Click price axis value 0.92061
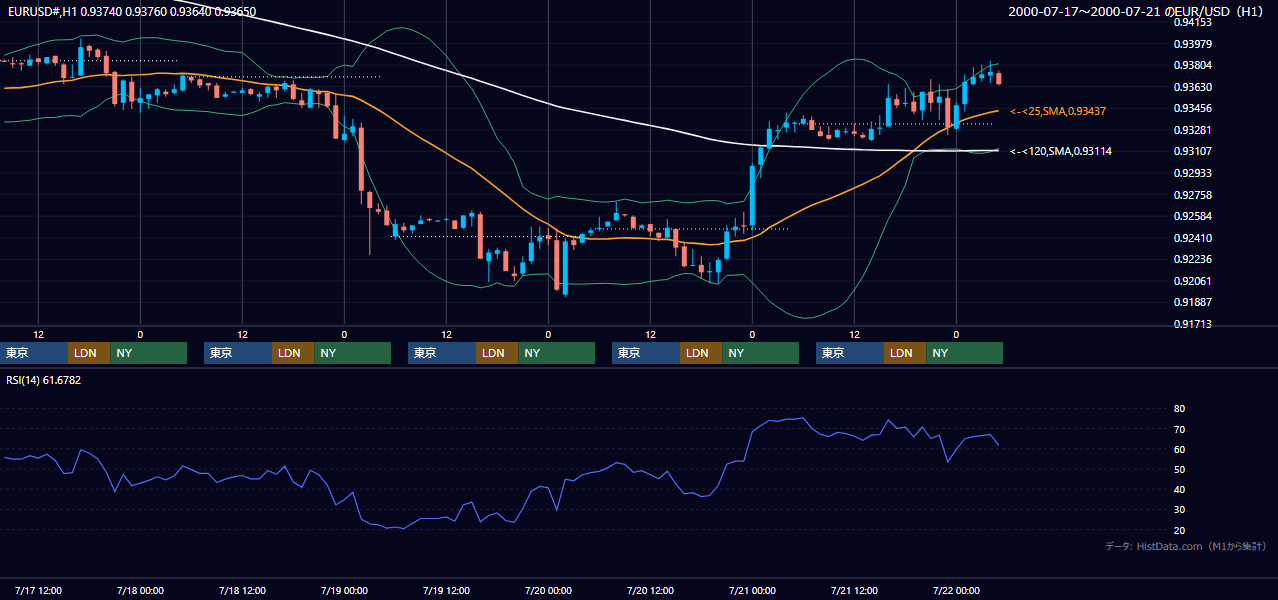 1193,281
